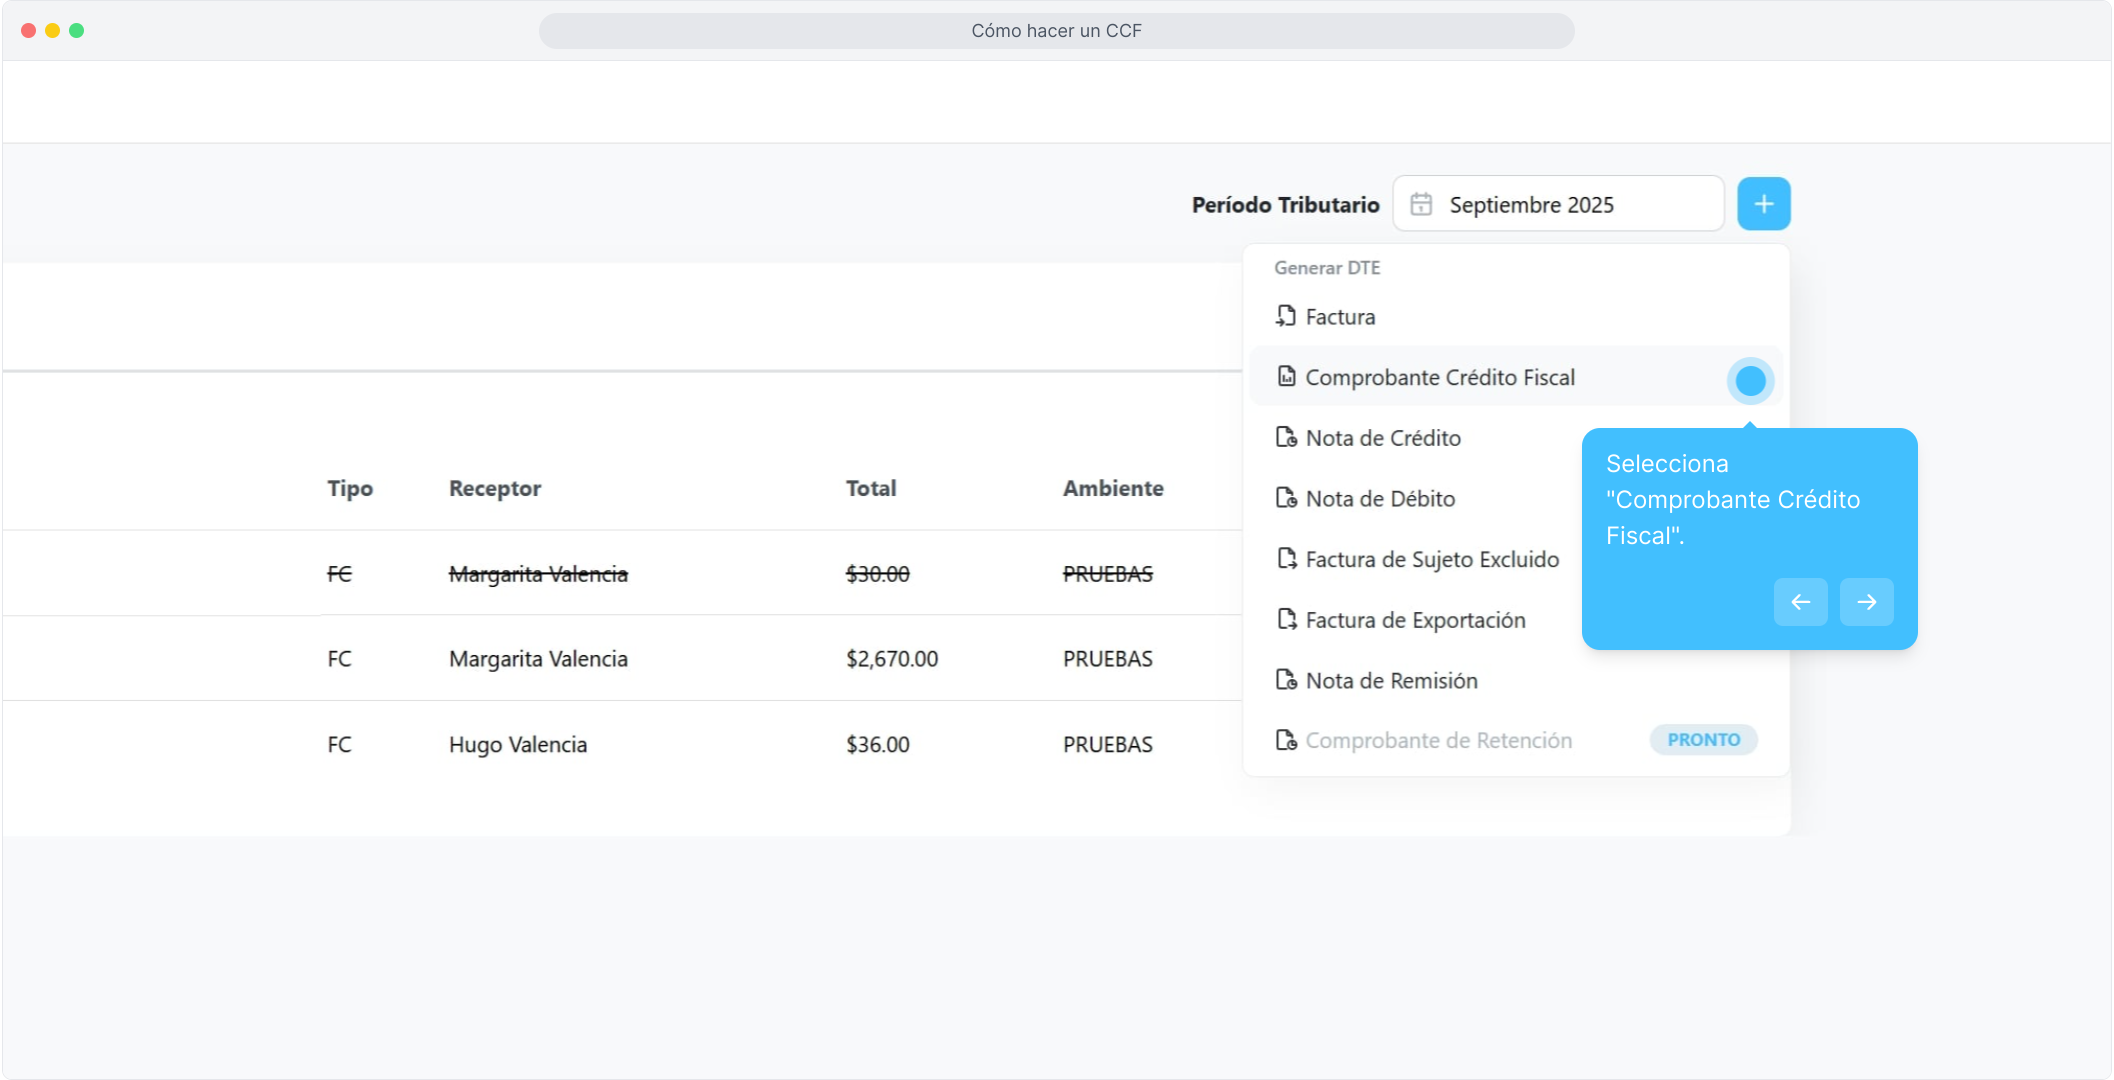The image size is (2114, 1080).
Task: Click the title bar address field
Action: pos(1056,31)
